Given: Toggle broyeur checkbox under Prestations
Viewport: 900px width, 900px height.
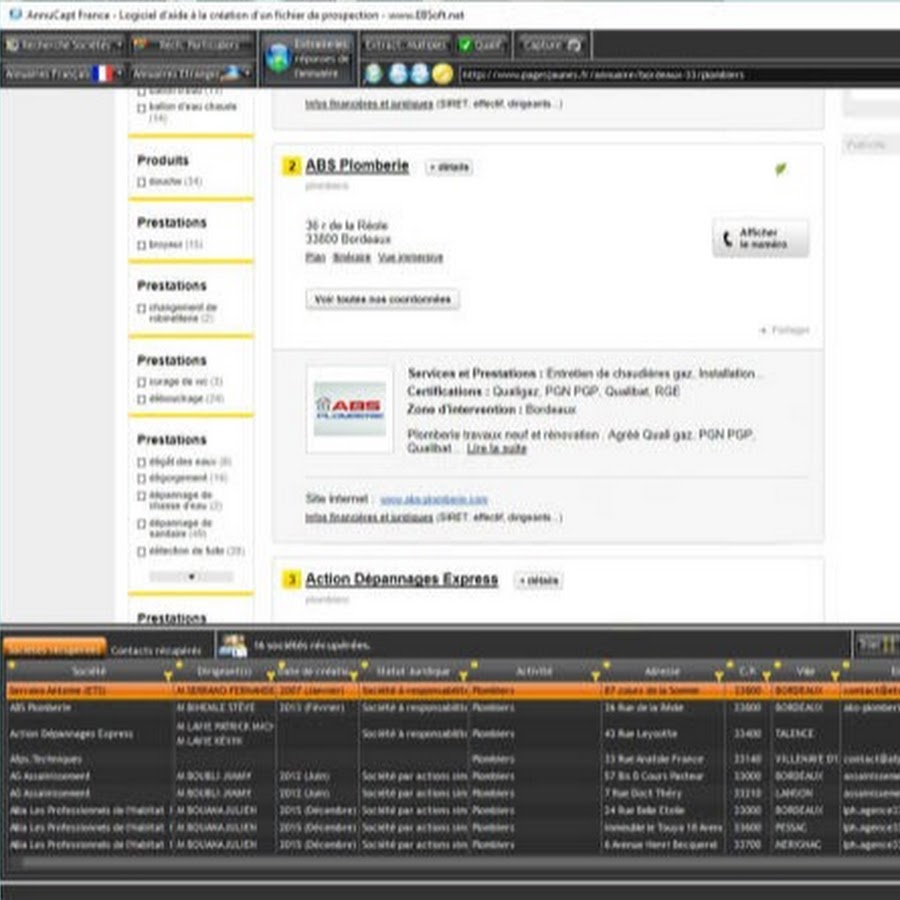Looking at the screenshot, I should coord(141,245).
